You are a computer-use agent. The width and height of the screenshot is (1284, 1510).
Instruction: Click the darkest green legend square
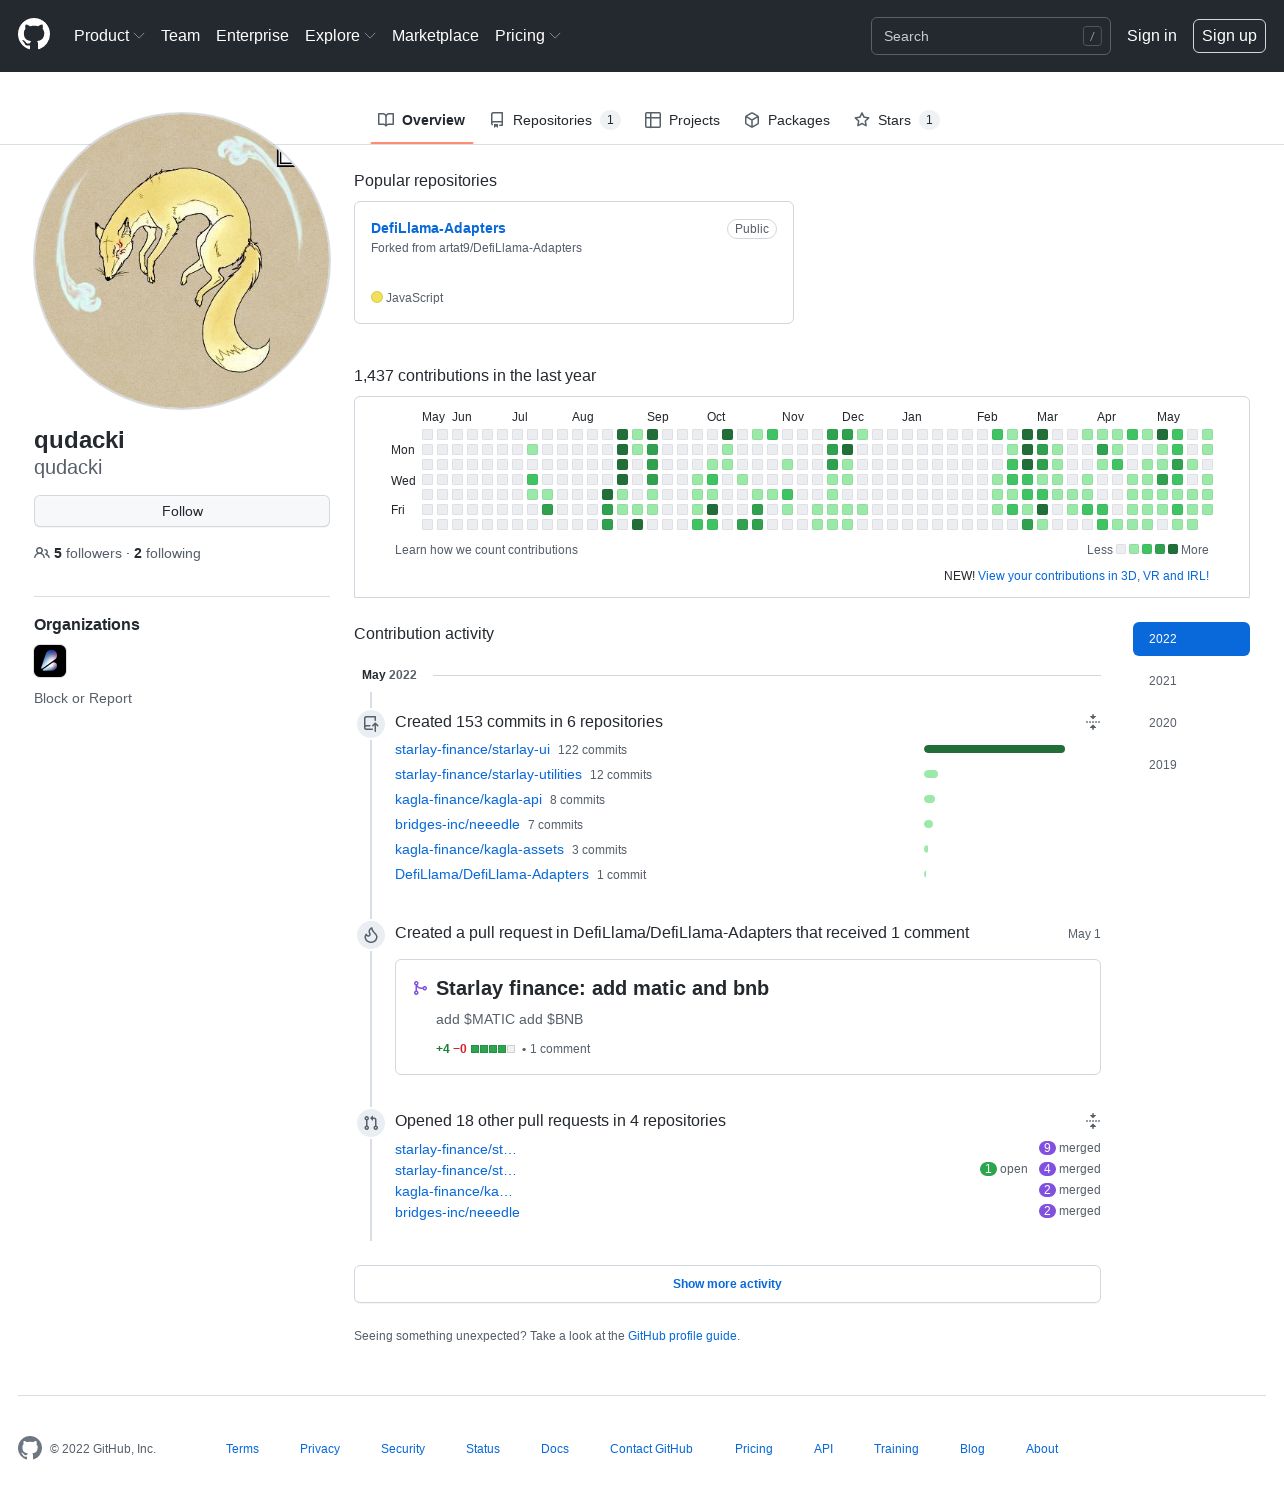[x=1173, y=549]
